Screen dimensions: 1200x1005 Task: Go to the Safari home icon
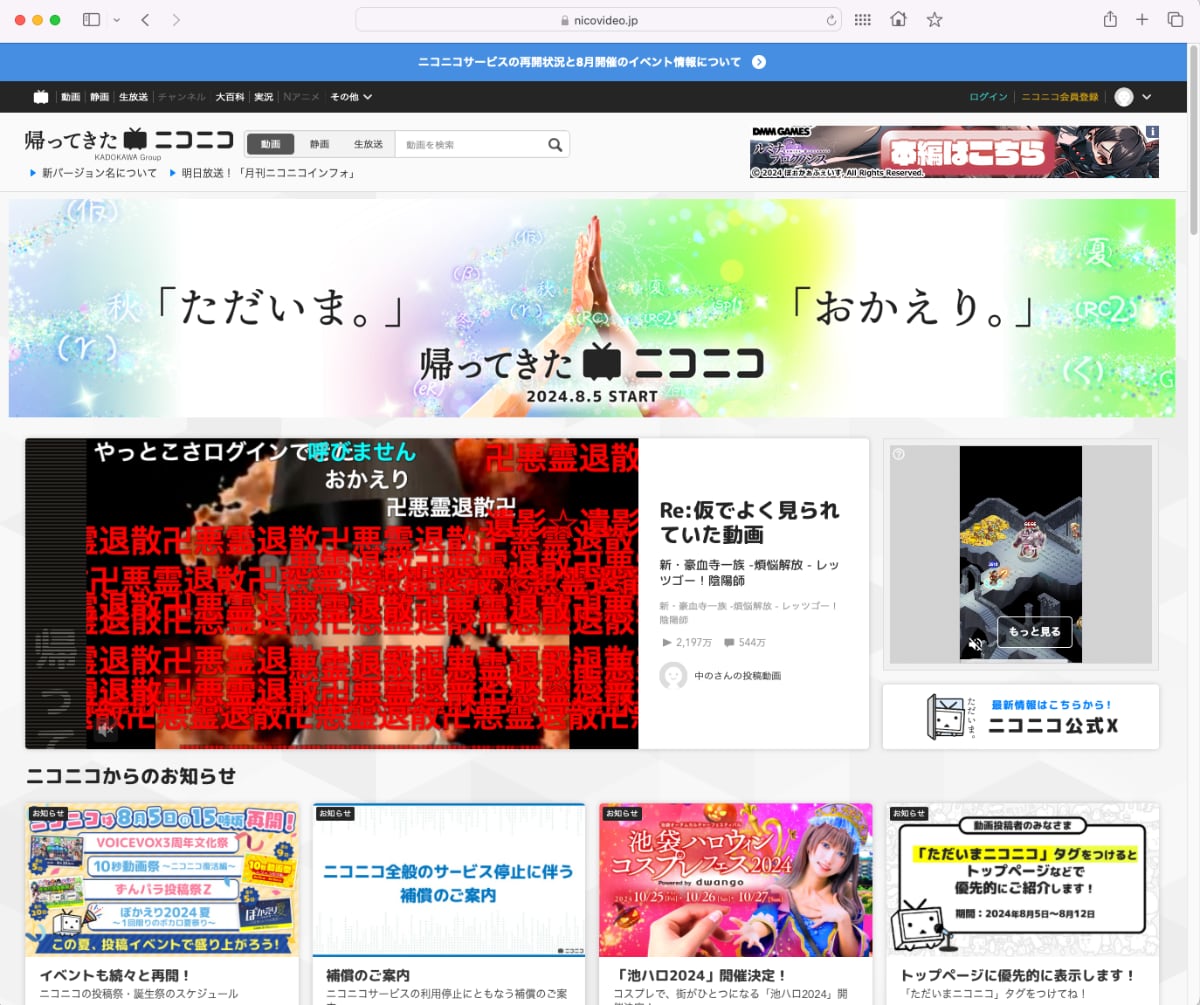(898, 20)
